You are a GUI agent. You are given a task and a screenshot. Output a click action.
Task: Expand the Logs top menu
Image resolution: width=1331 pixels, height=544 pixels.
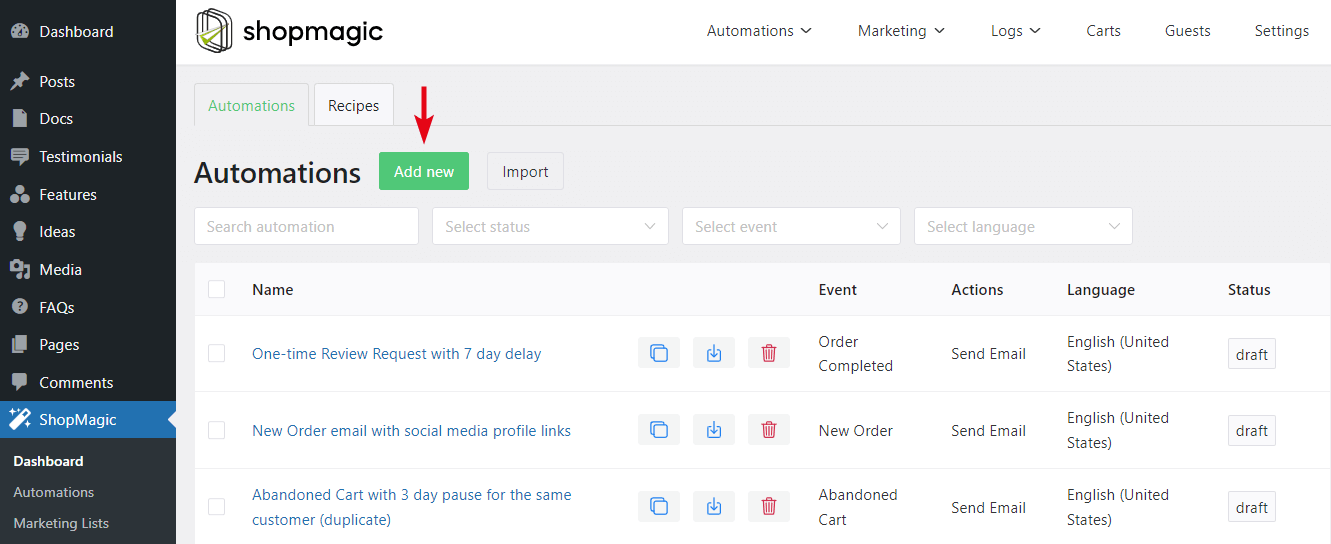tap(1016, 31)
